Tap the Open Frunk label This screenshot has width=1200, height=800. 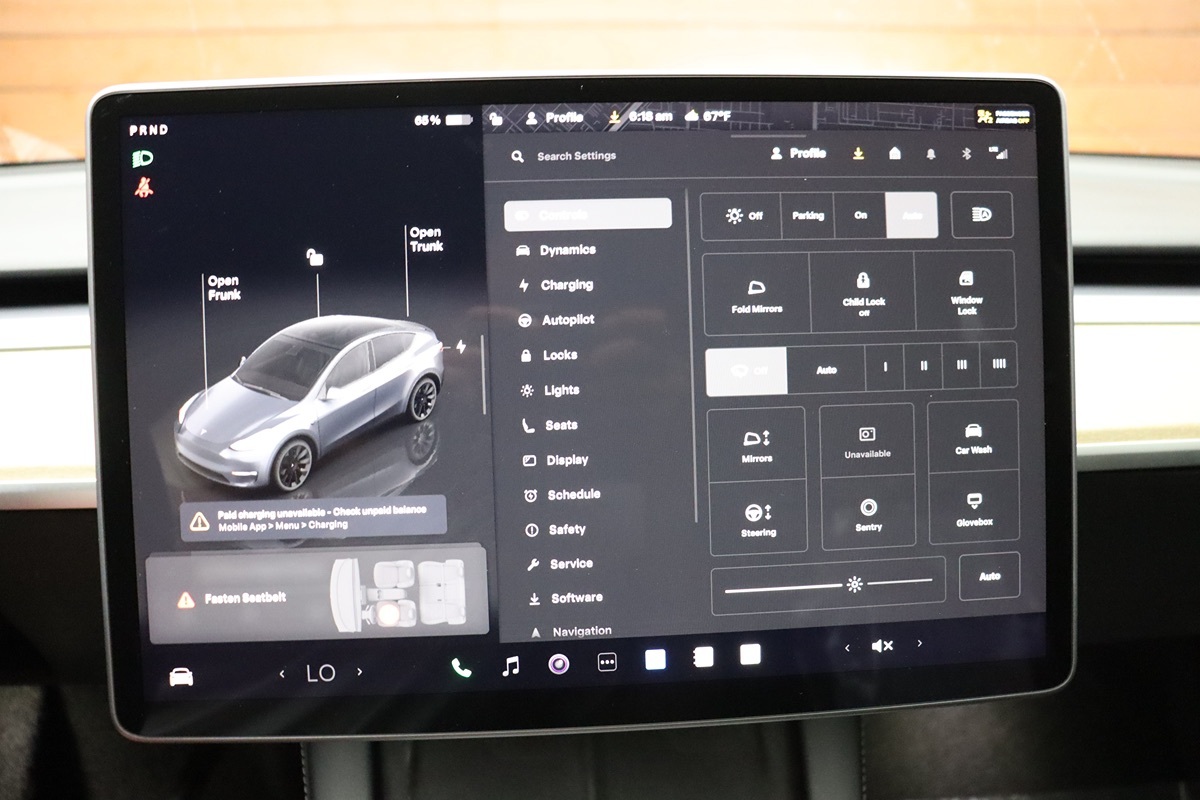223,288
